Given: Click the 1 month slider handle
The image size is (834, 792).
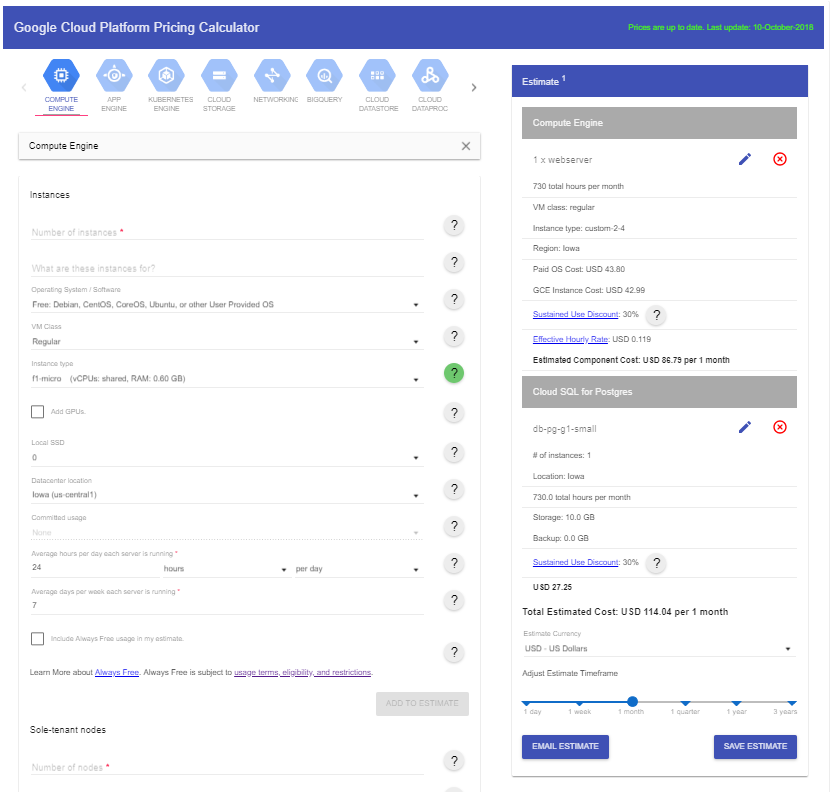Looking at the screenshot, I should coord(632,702).
